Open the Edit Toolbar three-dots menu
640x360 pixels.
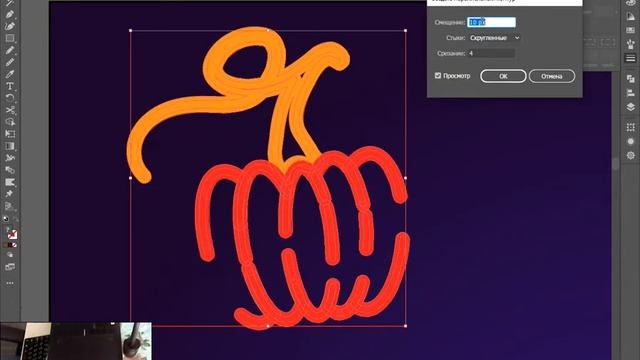click(x=10, y=283)
